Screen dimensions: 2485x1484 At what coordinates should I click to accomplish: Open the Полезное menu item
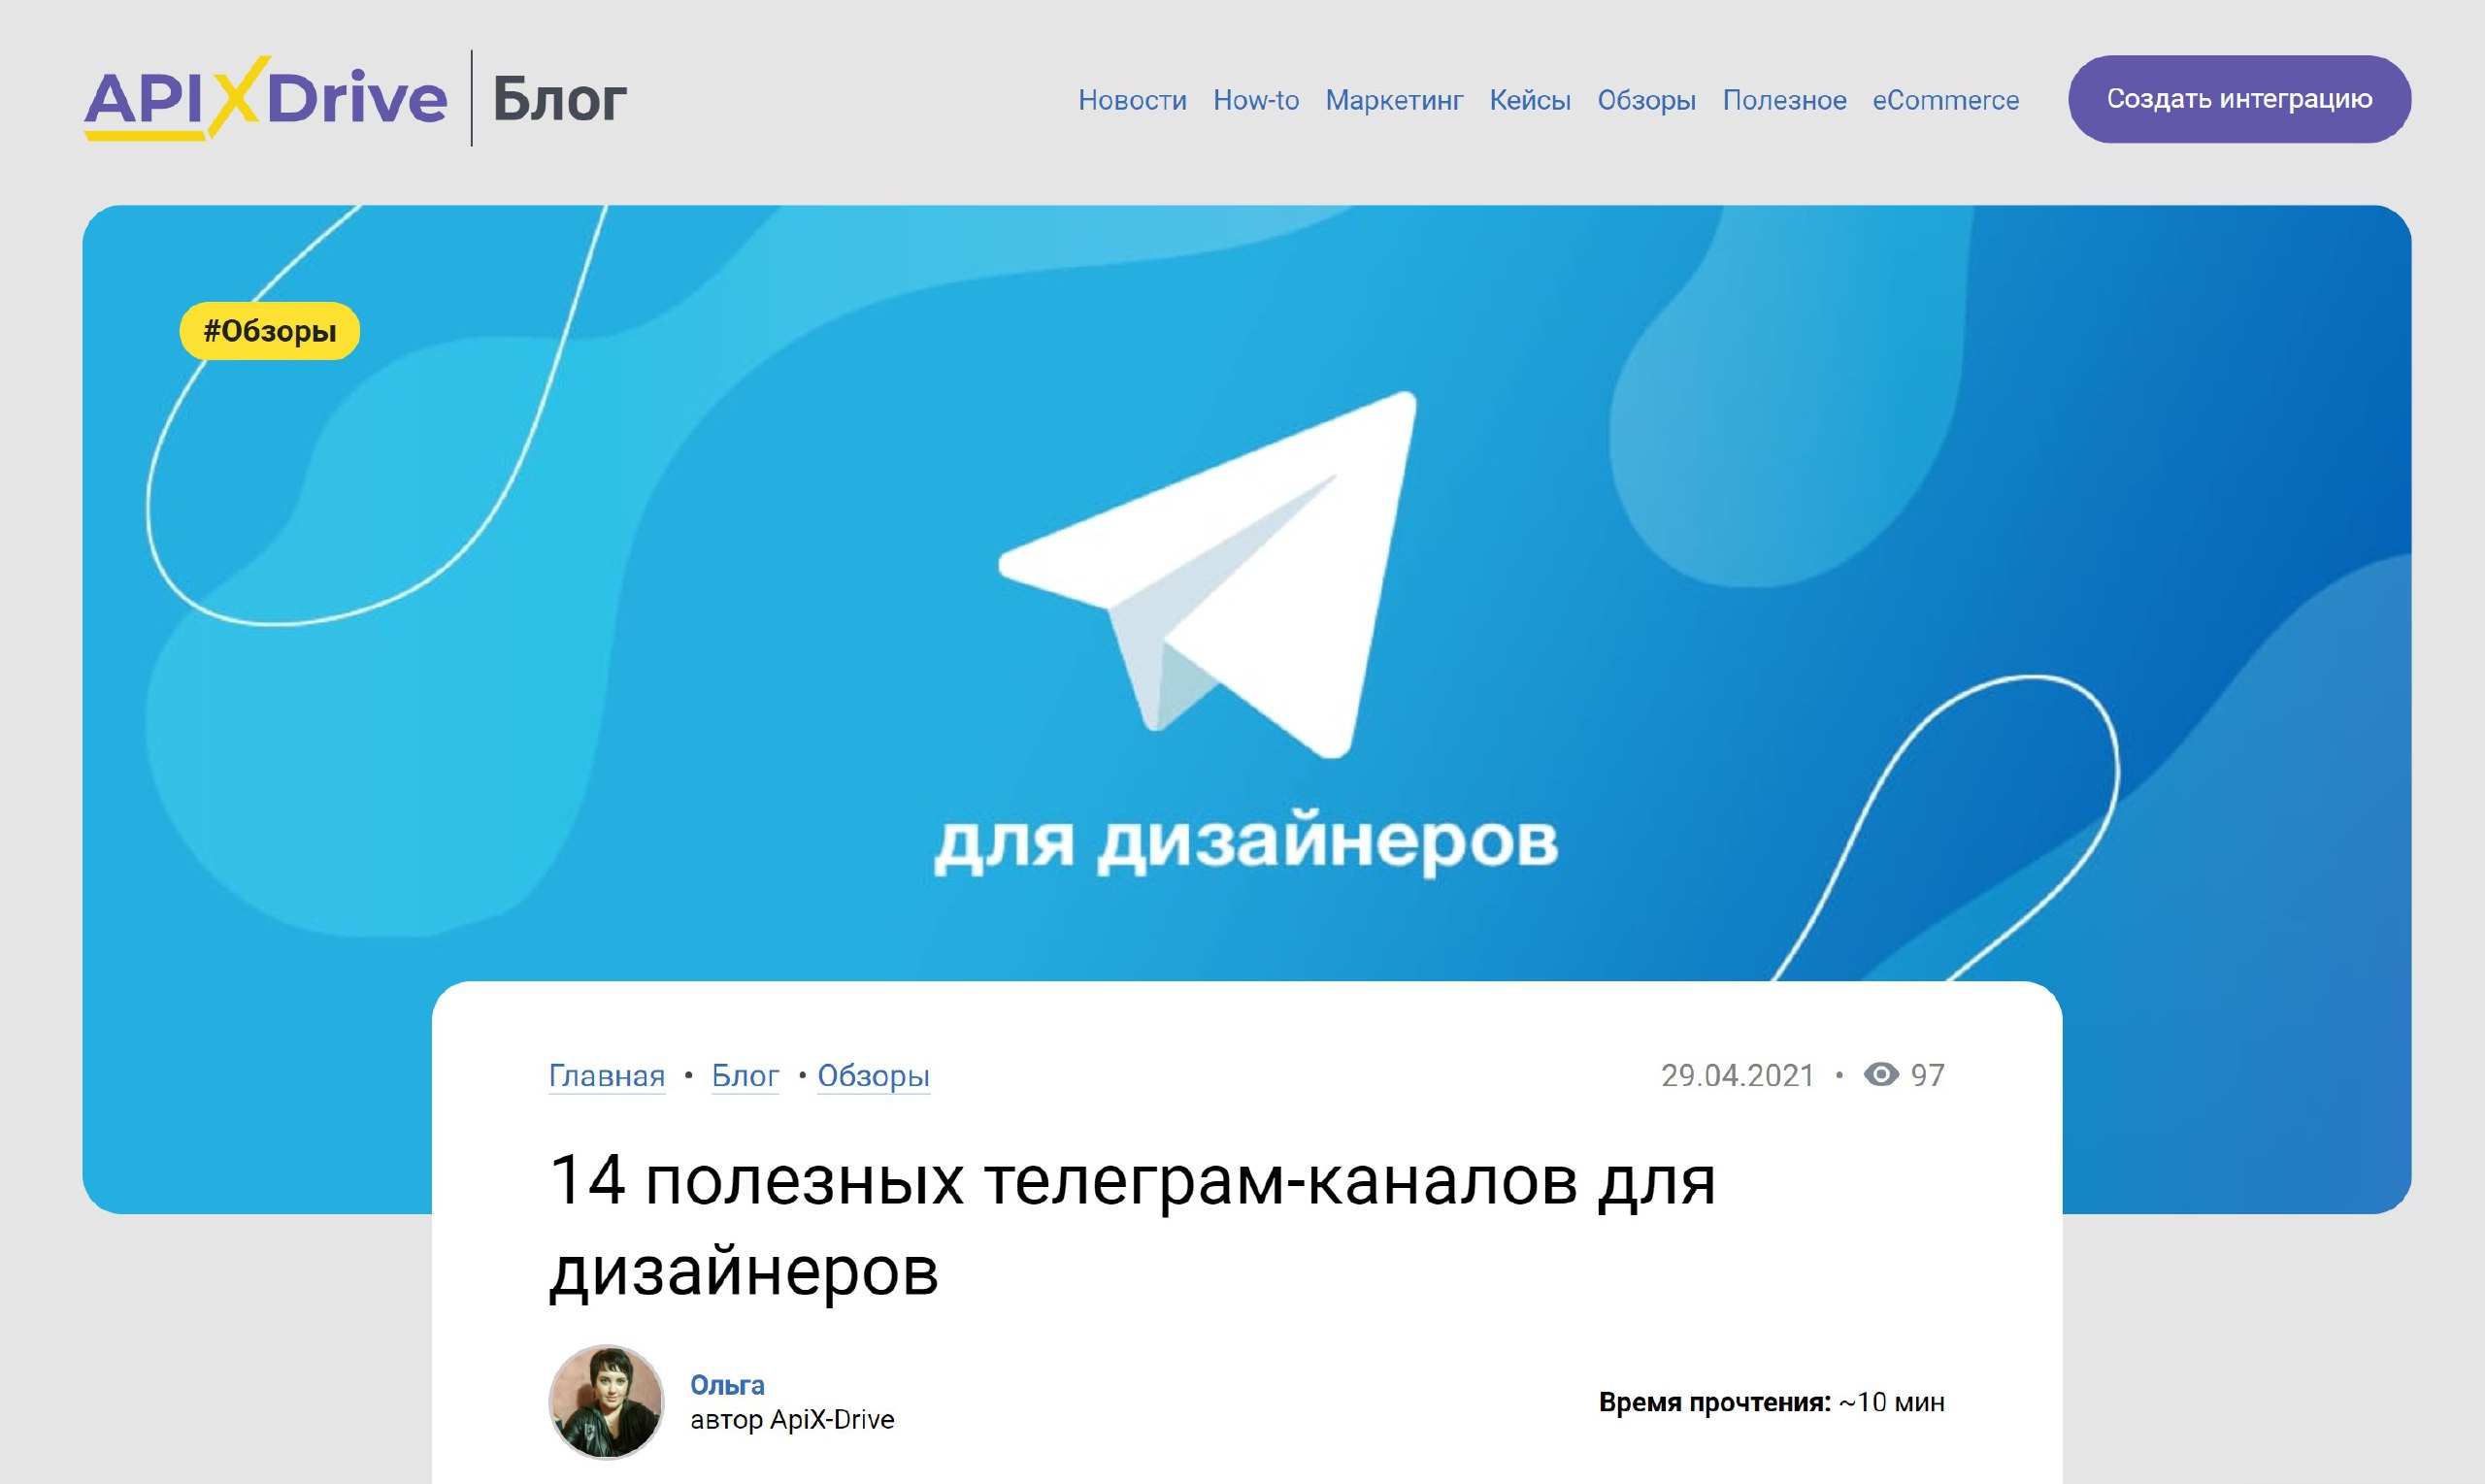1784,100
